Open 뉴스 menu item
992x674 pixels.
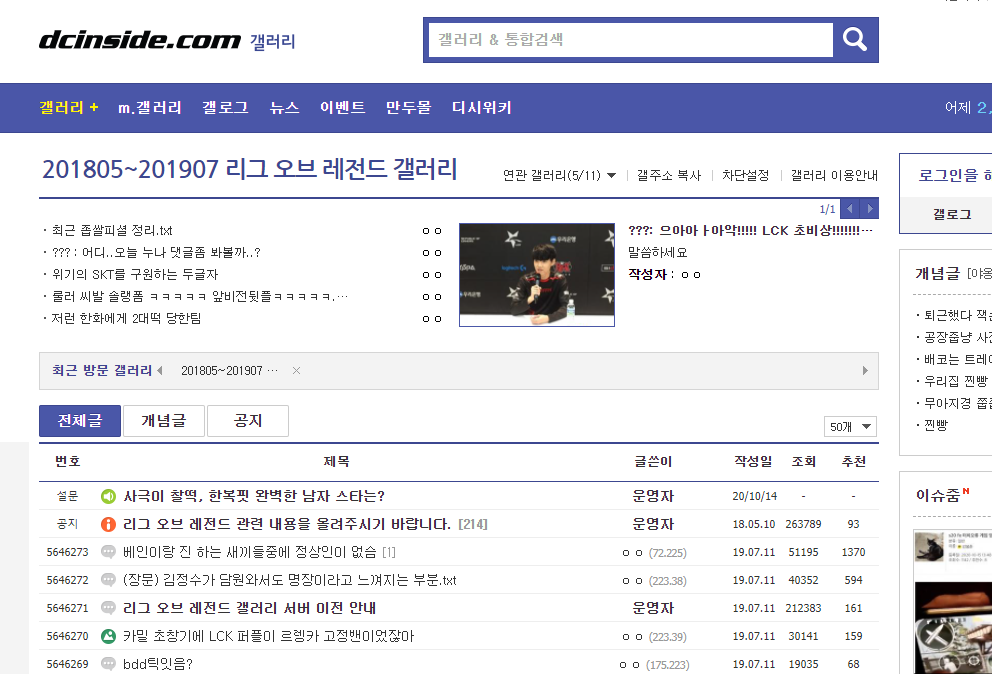point(284,108)
